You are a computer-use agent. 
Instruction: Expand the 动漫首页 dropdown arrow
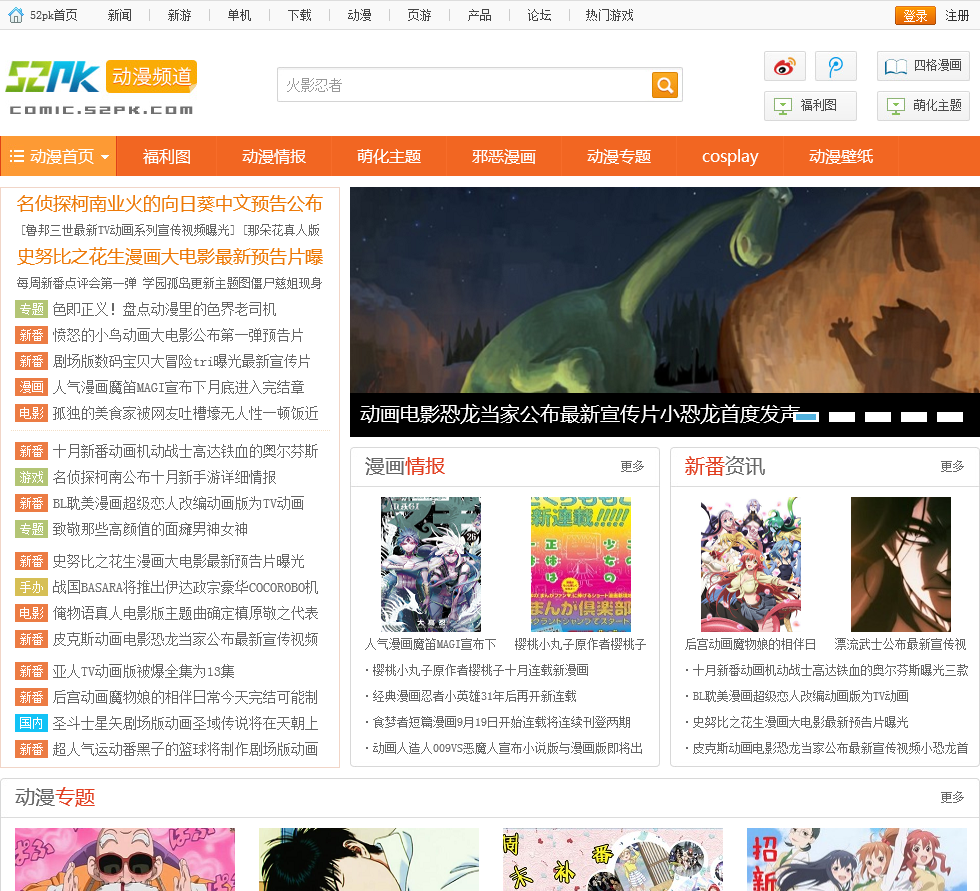tap(105, 157)
